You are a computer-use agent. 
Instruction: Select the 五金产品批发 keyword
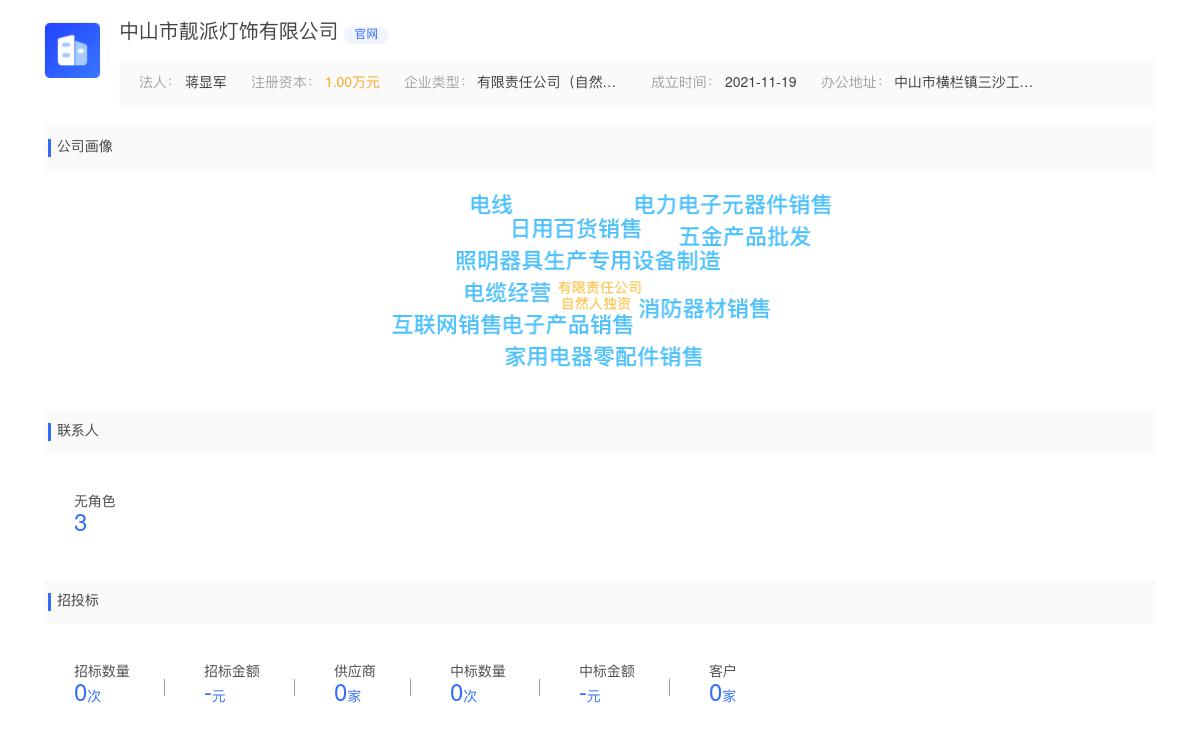click(x=745, y=237)
